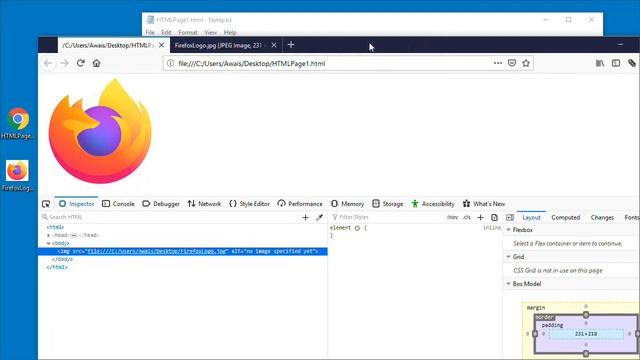This screenshot has height=360, width=640.
Task: Show the sidebars icon
Action: [616, 63]
